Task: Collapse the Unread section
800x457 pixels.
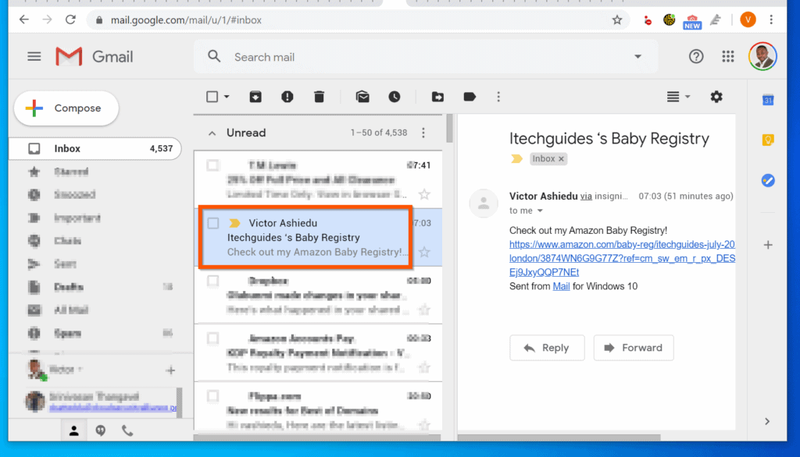Action: [212, 133]
